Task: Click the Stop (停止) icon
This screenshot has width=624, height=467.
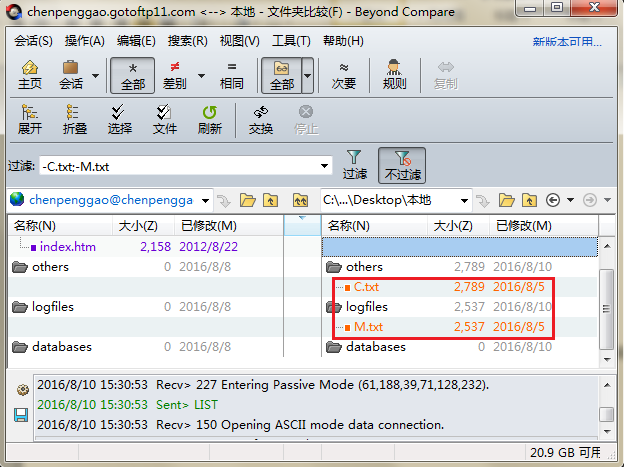Action: 306,119
